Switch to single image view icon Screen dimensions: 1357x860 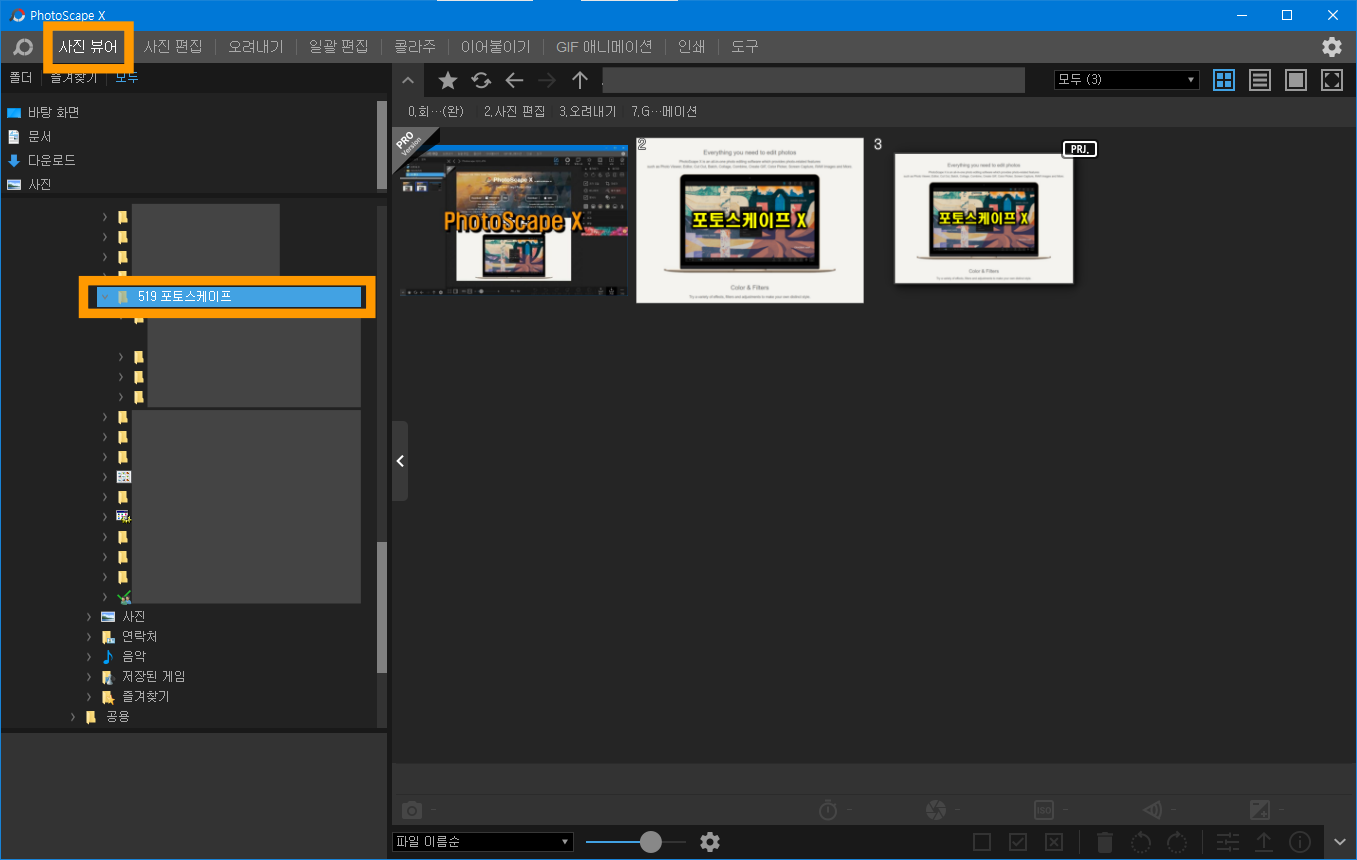tap(1296, 80)
